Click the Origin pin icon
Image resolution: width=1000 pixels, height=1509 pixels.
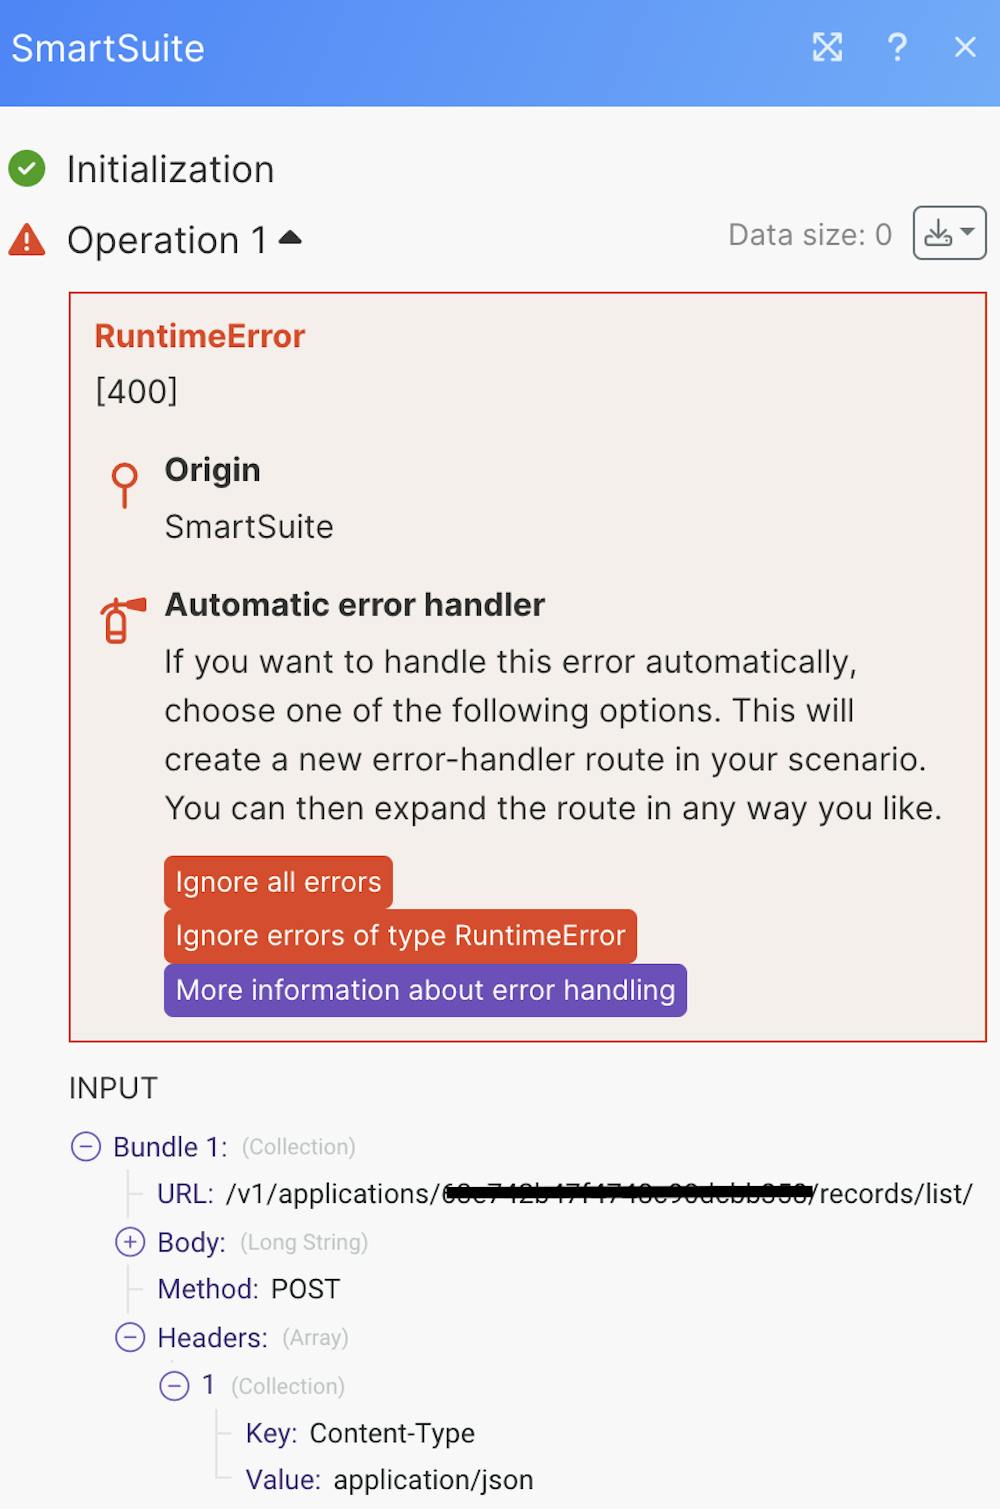124,484
